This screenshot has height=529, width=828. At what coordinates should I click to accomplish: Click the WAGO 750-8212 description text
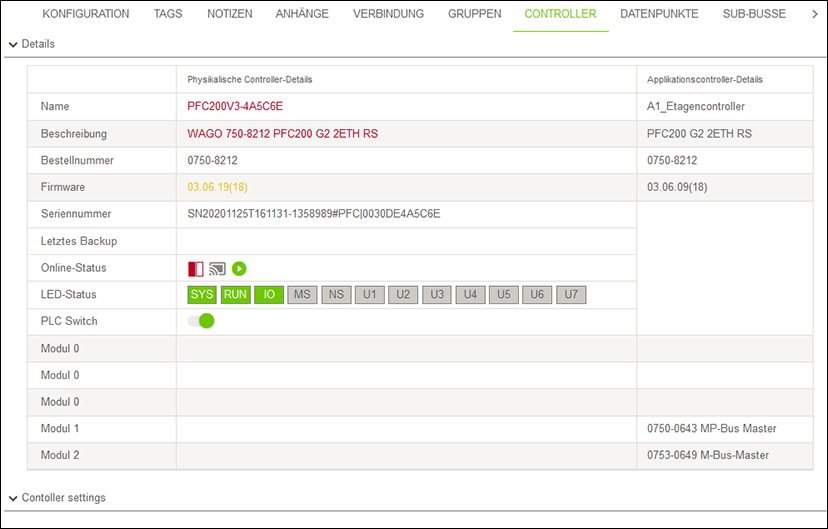point(282,133)
